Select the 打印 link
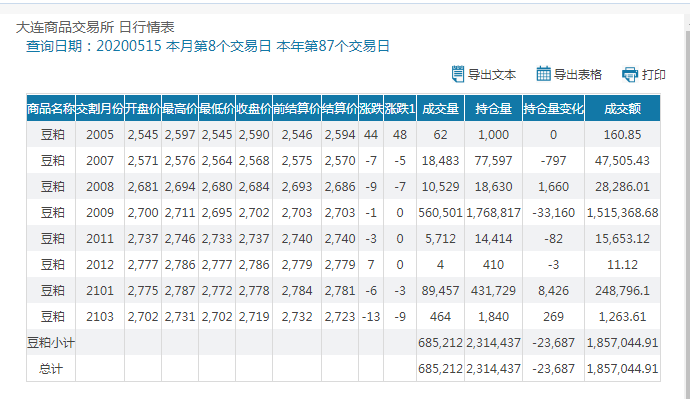690x399 pixels. tap(653, 74)
